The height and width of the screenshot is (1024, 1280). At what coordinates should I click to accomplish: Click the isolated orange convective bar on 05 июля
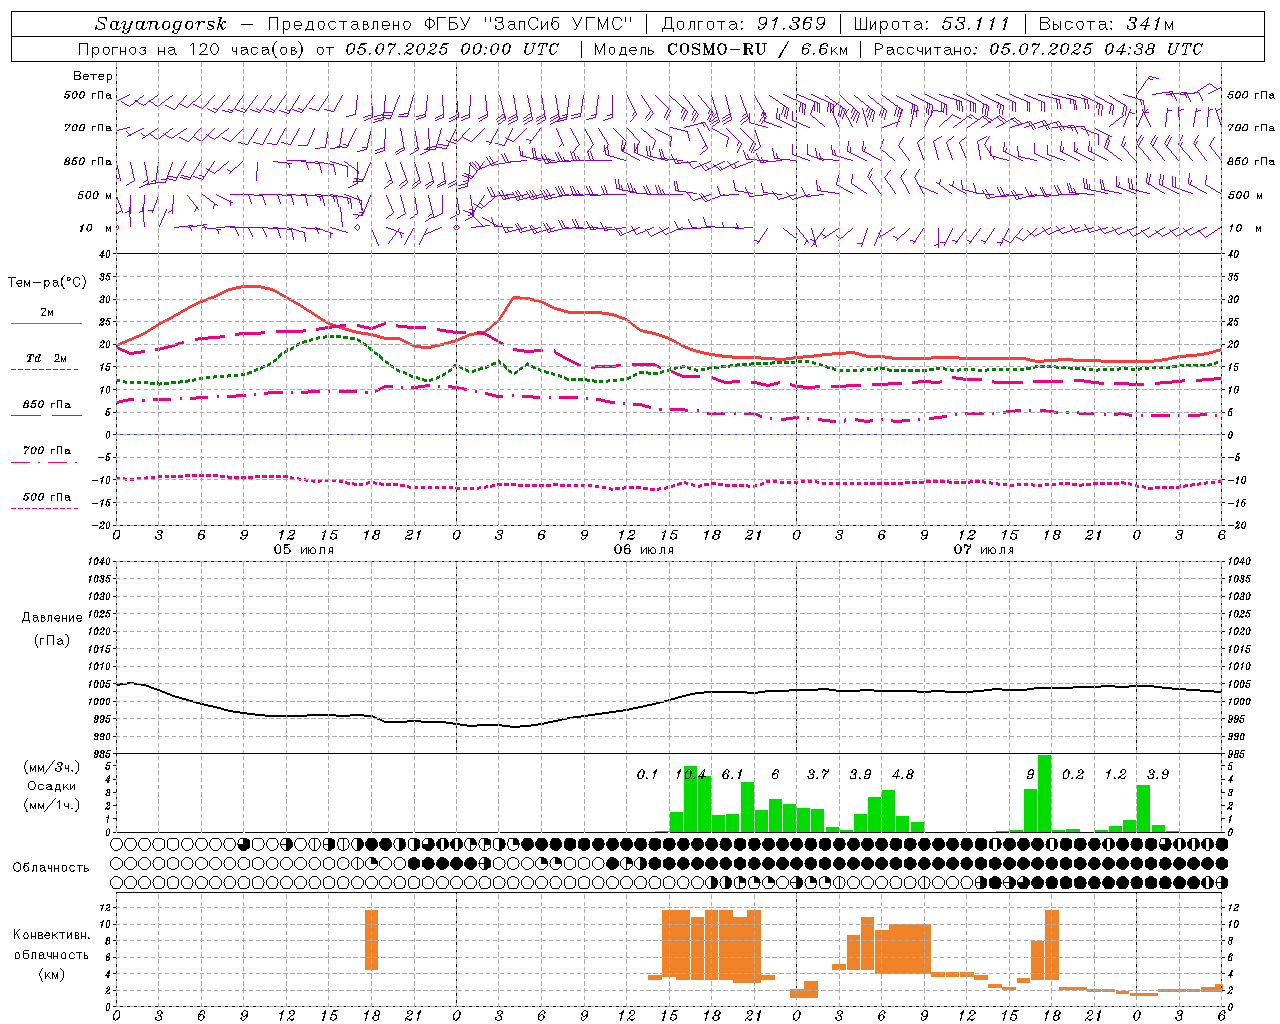[371, 940]
